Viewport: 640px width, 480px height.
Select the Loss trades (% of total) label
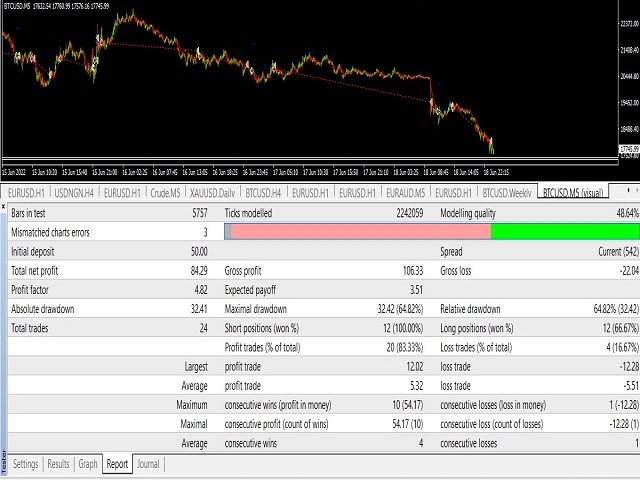(x=476, y=347)
